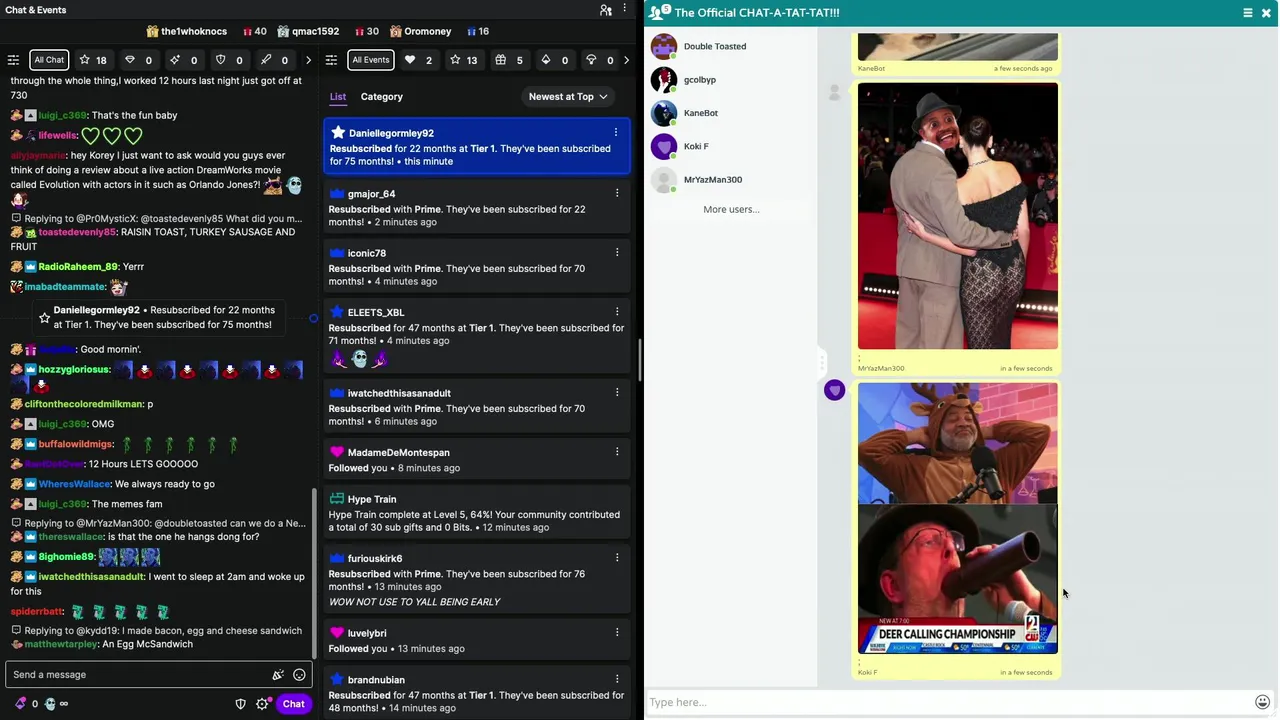Image resolution: width=1280 pixels, height=720 pixels.
Task: Open chat filter settings icon beside All Chat
Action: point(13,60)
